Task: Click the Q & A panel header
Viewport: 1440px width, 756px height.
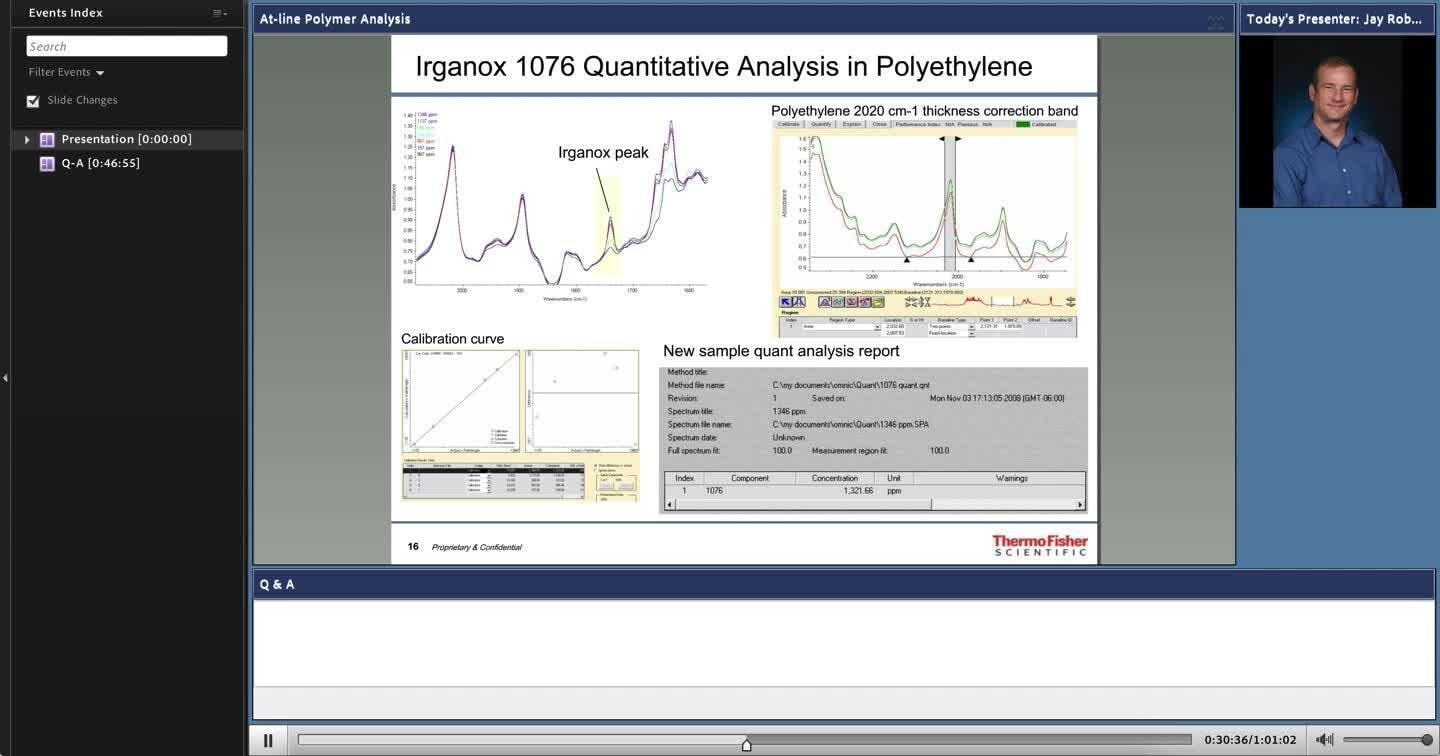Action: pos(277,584)
